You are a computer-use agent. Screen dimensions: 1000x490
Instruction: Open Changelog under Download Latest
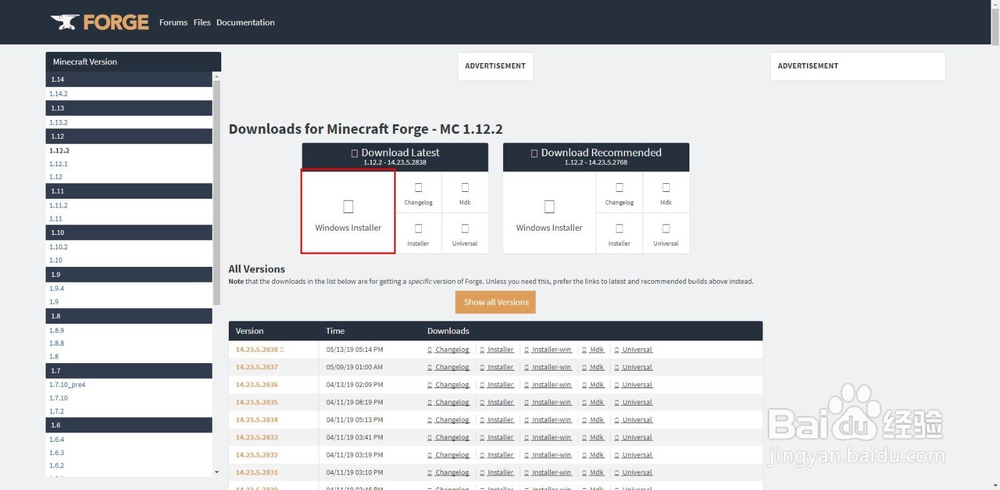[x=418, y=193]
